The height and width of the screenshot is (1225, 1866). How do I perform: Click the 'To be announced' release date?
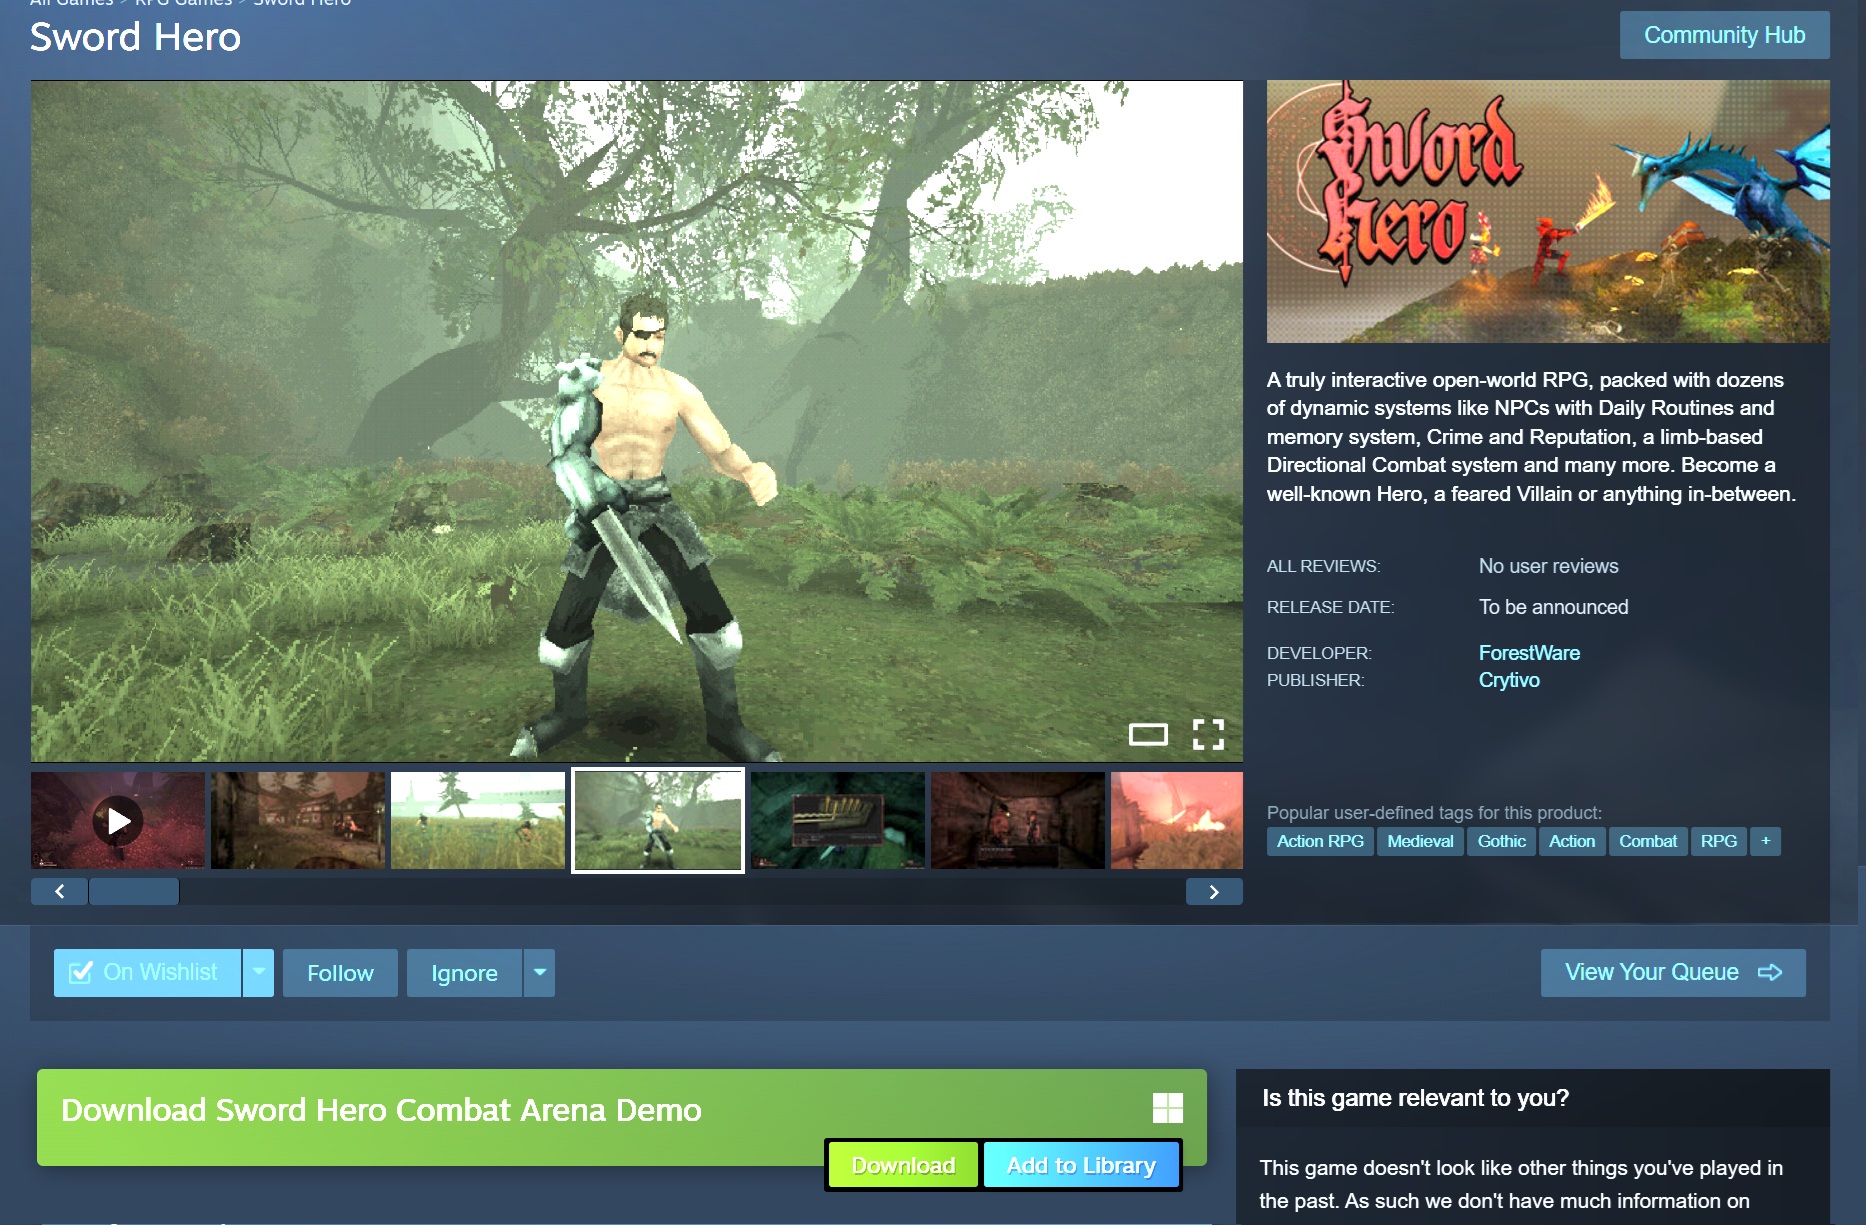pos(1553,607)
